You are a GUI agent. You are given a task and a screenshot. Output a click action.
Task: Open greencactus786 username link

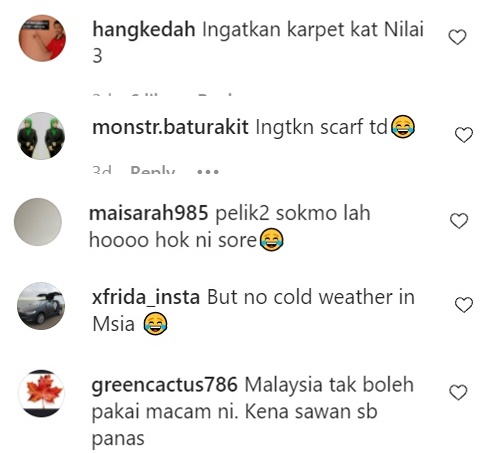click(x=165, y=385)
